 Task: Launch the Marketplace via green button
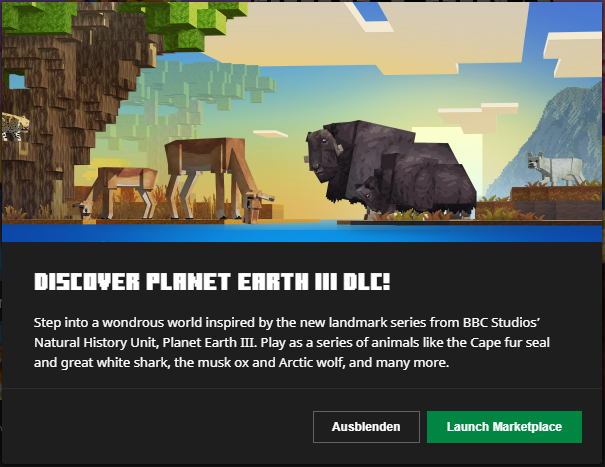[x=504, y=427]
